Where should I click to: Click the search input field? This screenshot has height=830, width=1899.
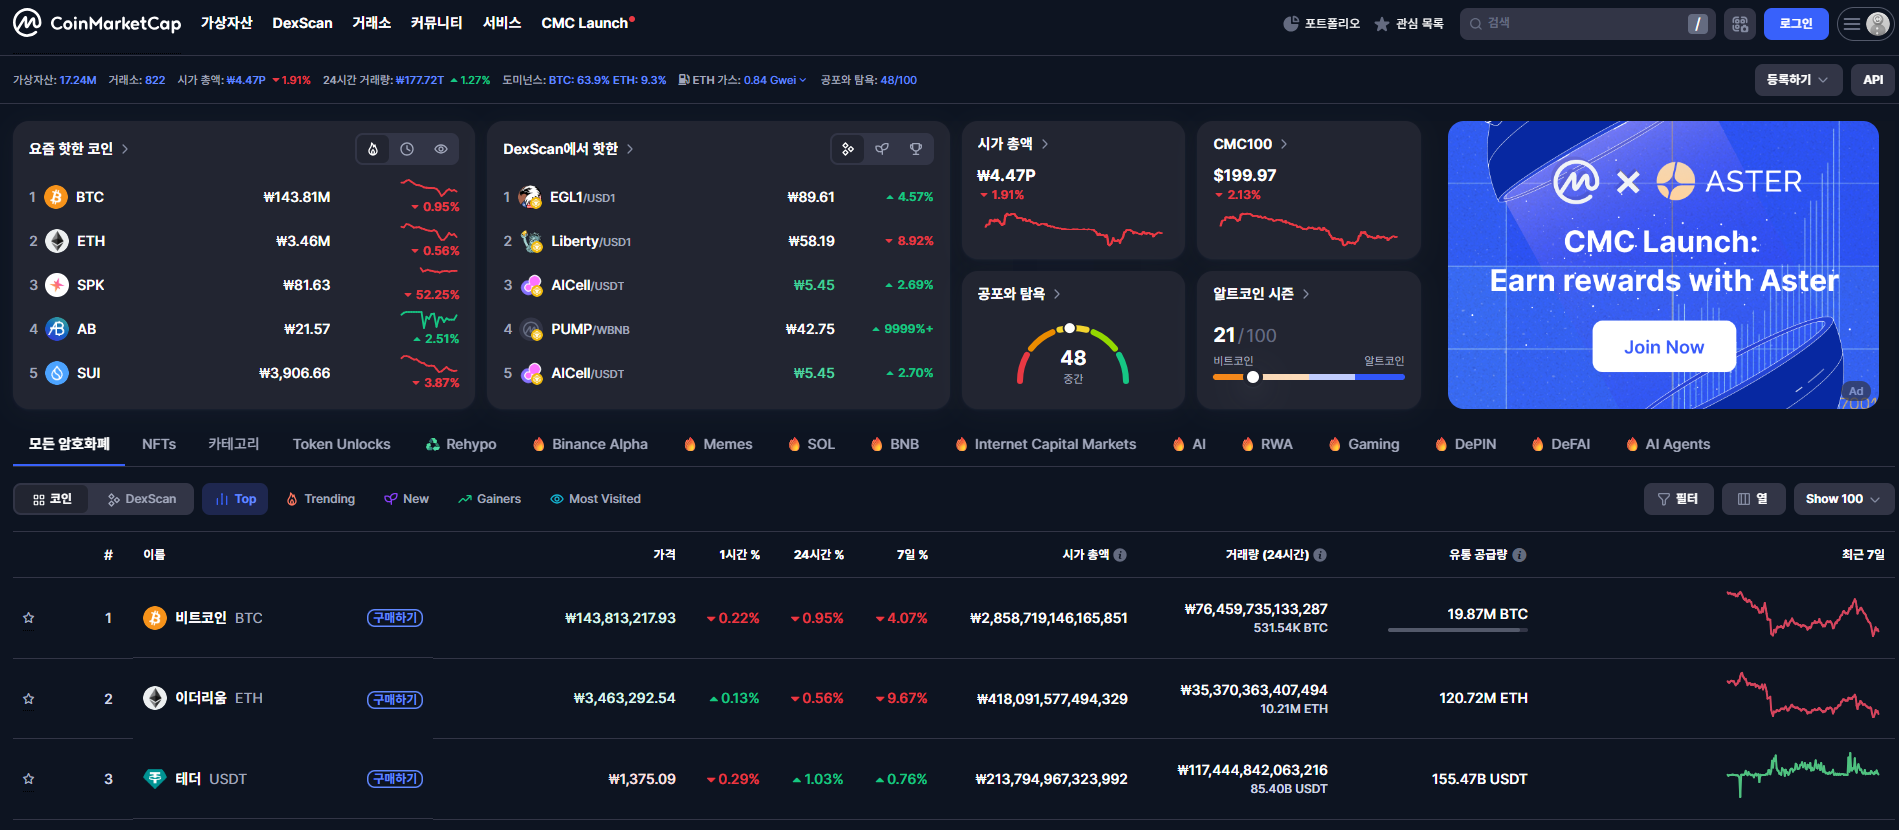pyautogui.click(x=1587, y=23)
